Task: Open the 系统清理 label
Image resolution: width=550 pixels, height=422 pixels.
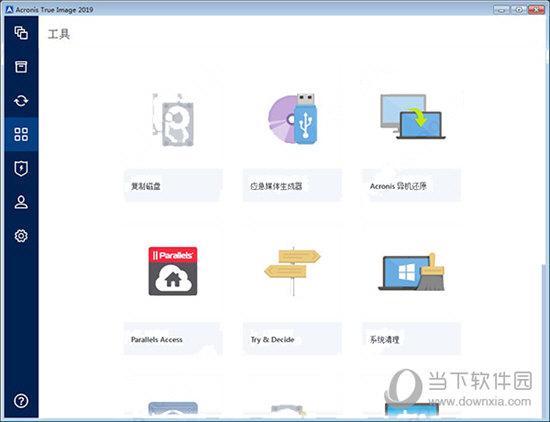Action: click(x=385, y=340)
